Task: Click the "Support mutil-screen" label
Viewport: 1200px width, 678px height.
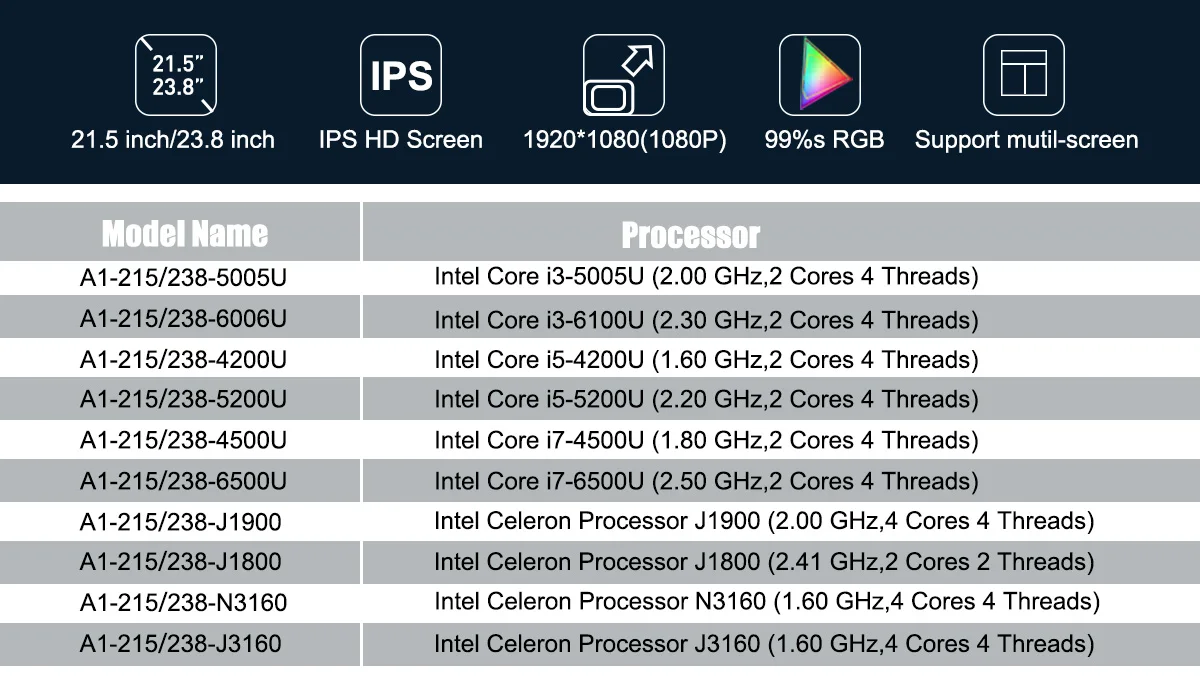Action: [1026, 140]
